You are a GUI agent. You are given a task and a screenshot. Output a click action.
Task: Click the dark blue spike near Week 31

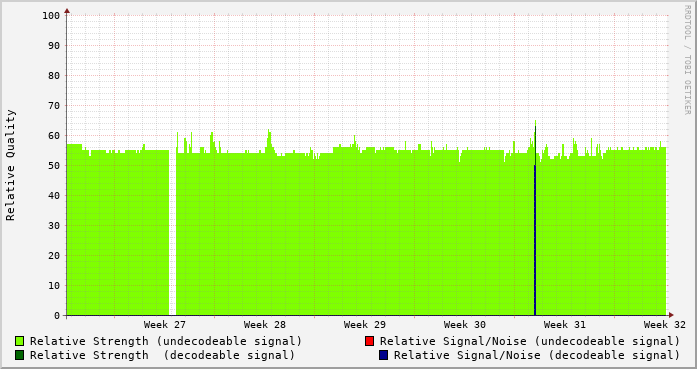pos(535,240)
